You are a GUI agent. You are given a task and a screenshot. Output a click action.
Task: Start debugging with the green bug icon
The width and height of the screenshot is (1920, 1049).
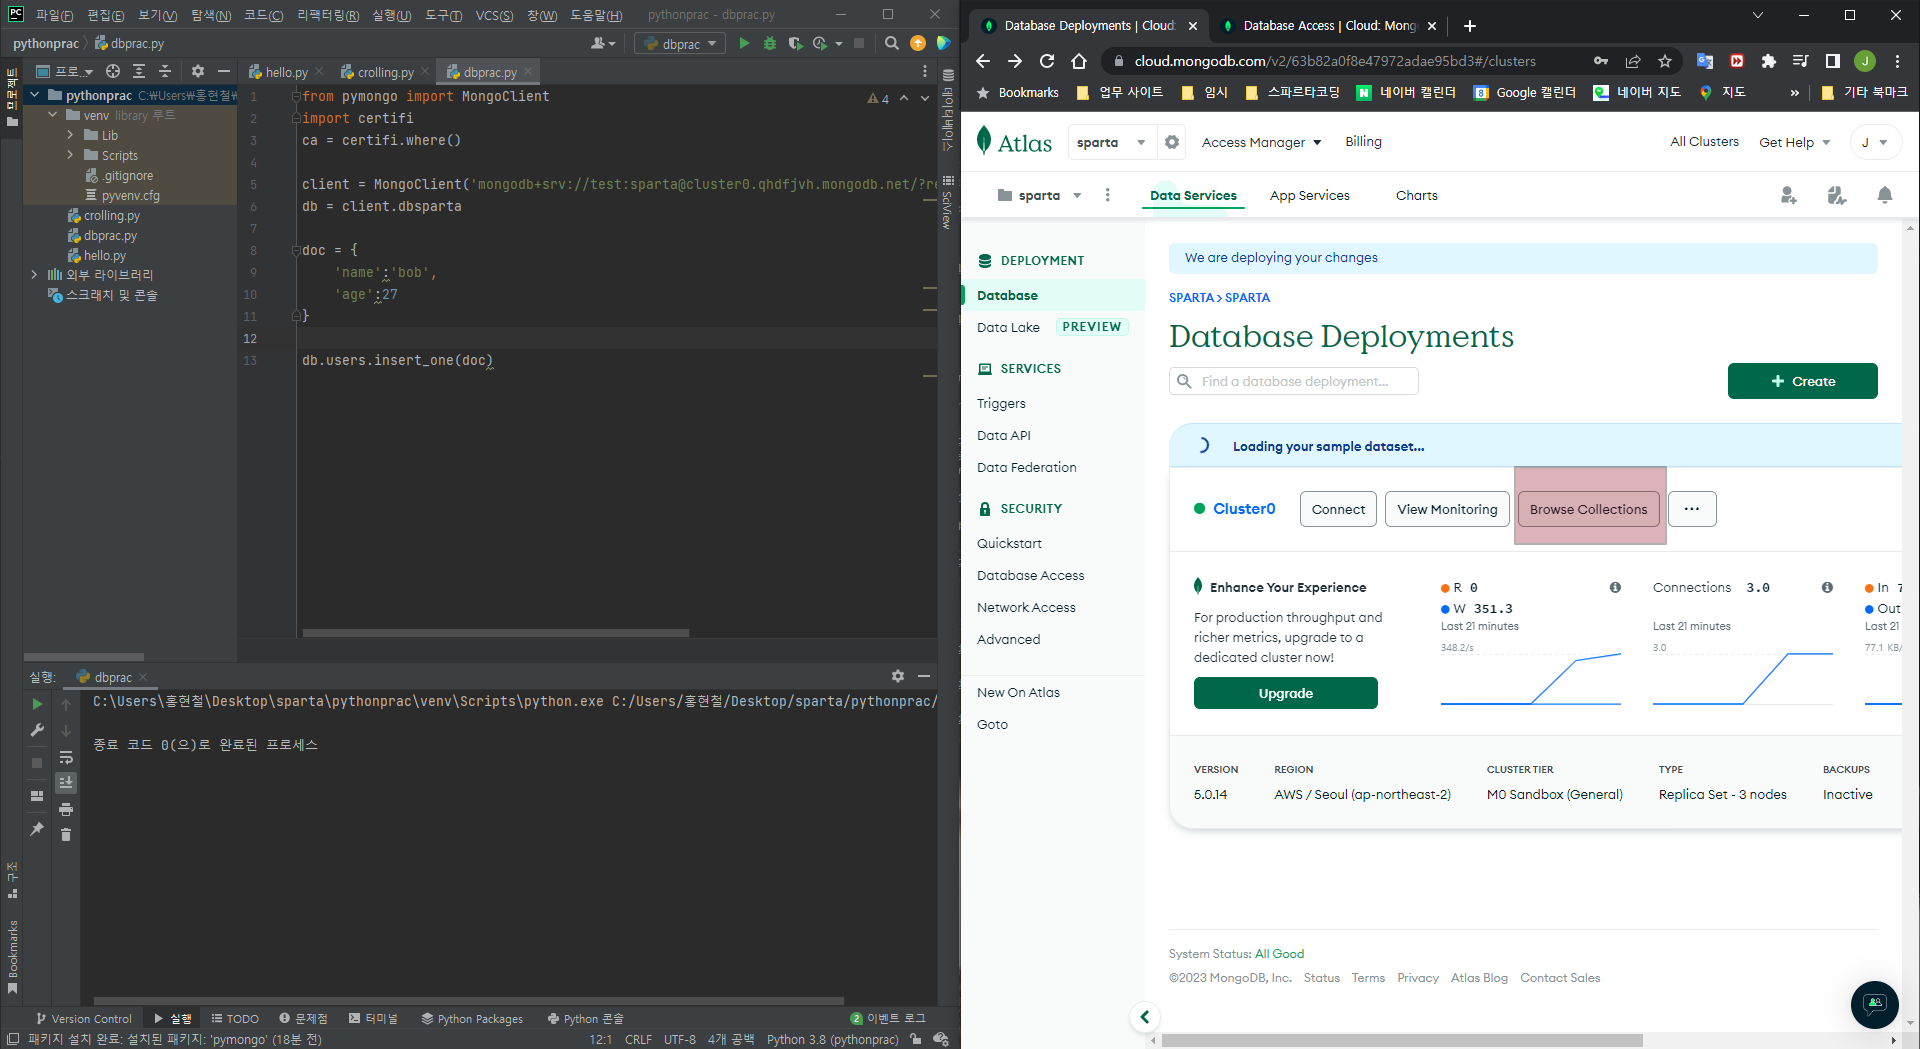click(770, 43)
